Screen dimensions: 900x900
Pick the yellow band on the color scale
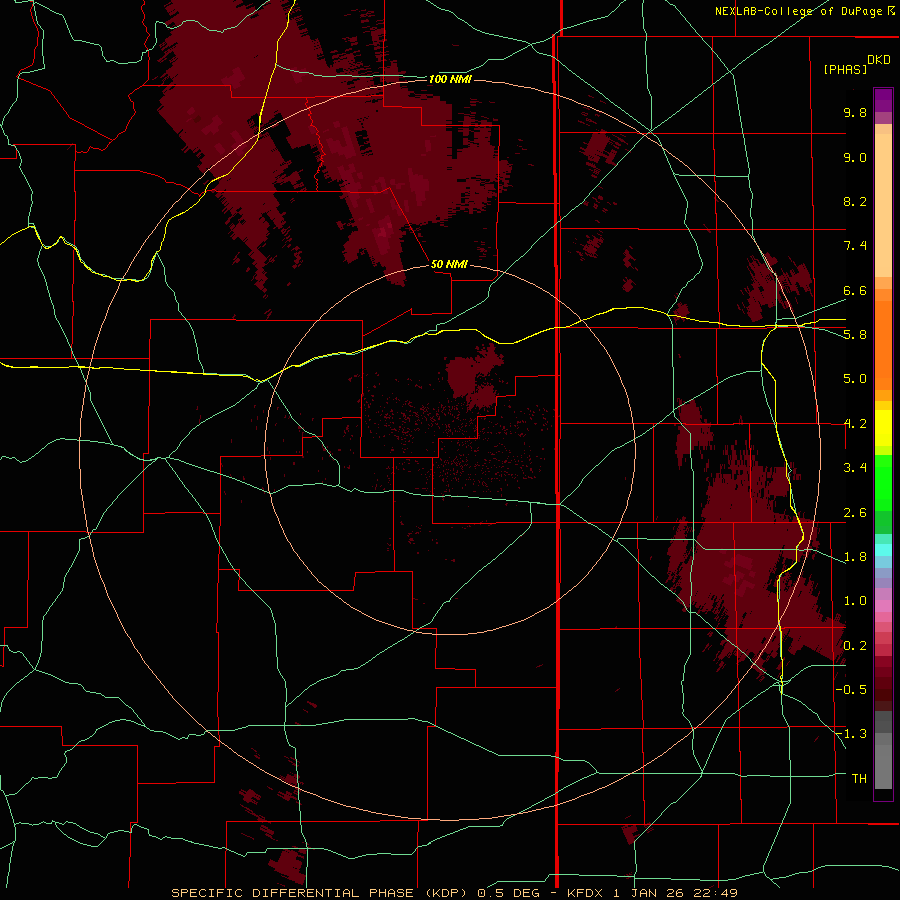tap(883, 428)
